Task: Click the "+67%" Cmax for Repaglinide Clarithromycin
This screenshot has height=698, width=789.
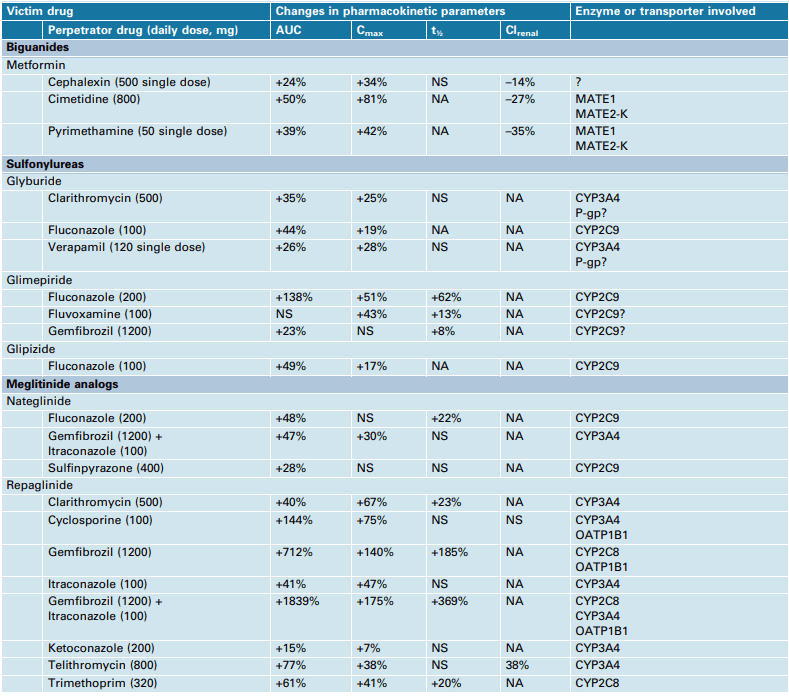Action: [371, 502]
